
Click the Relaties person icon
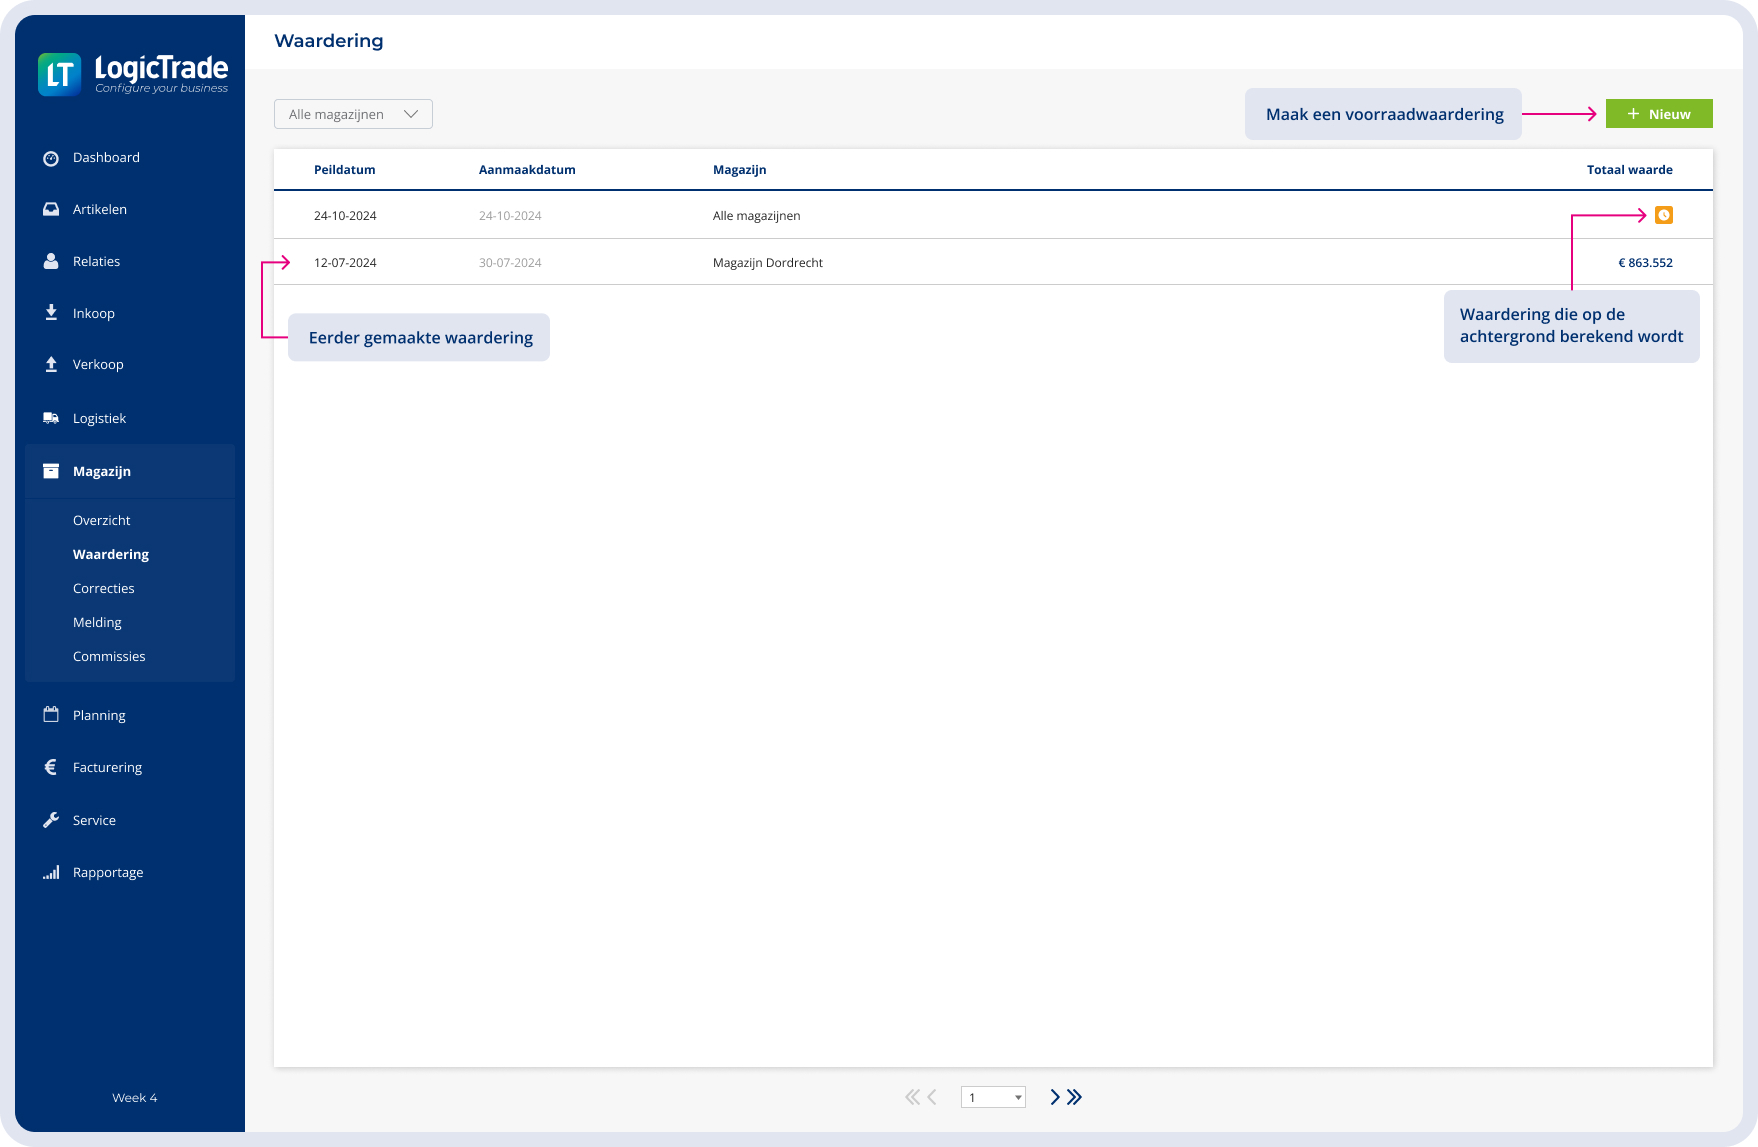51,261
